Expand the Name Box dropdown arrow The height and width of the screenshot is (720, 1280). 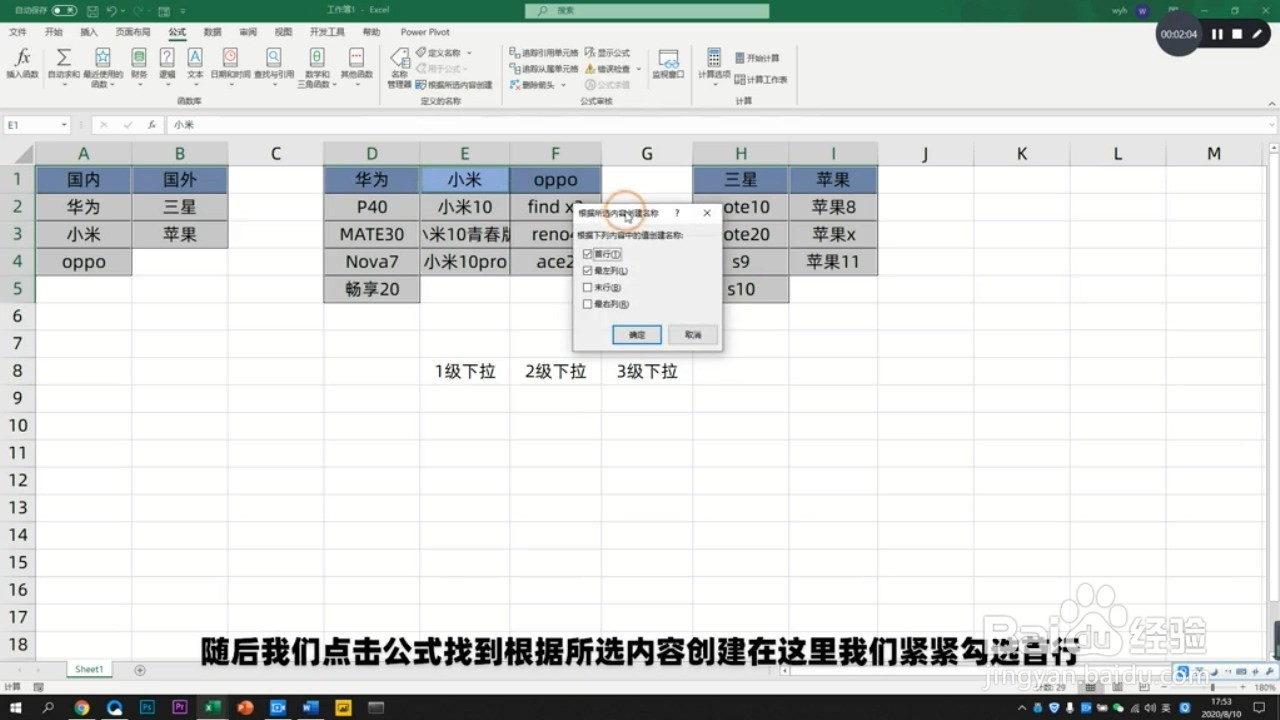64,125
